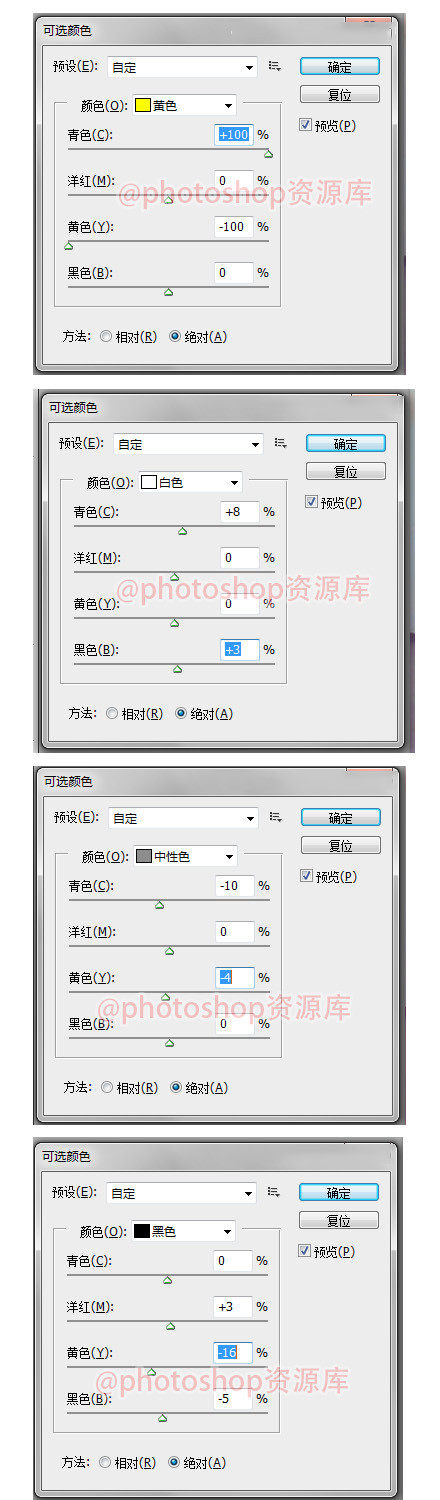Click 复位 in the 黑色 dialog
This screenshot has height=1500, width=440.
coord(339,1220)
